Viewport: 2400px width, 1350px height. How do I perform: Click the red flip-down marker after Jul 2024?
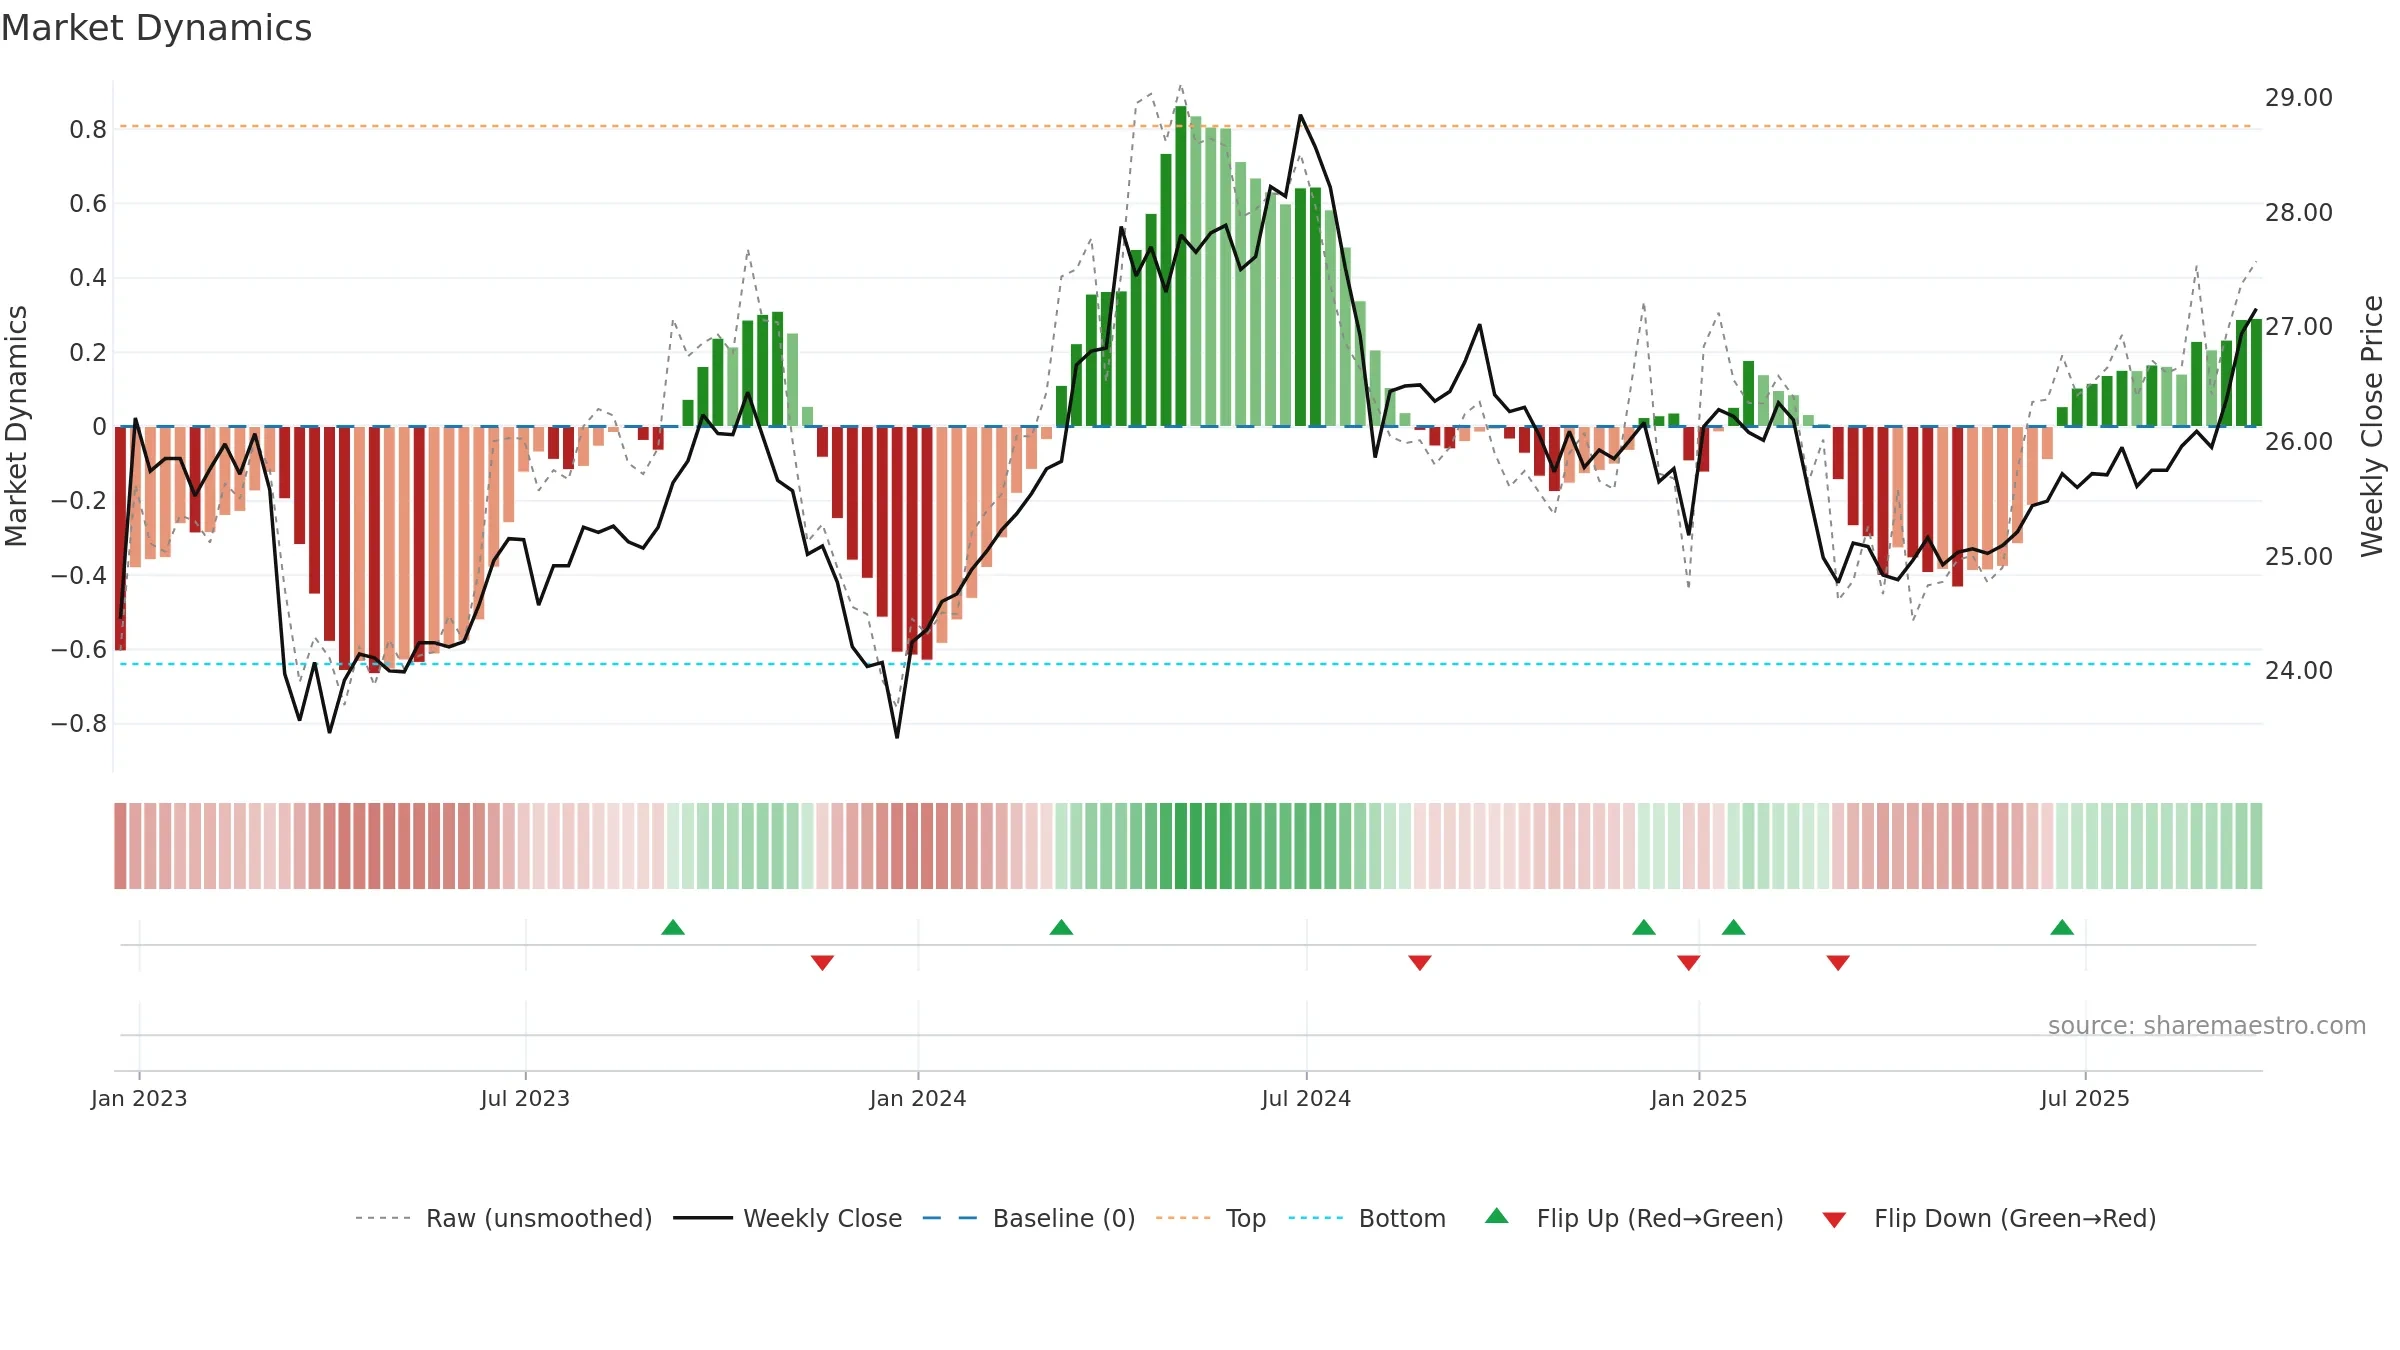tap(1420, 962)
